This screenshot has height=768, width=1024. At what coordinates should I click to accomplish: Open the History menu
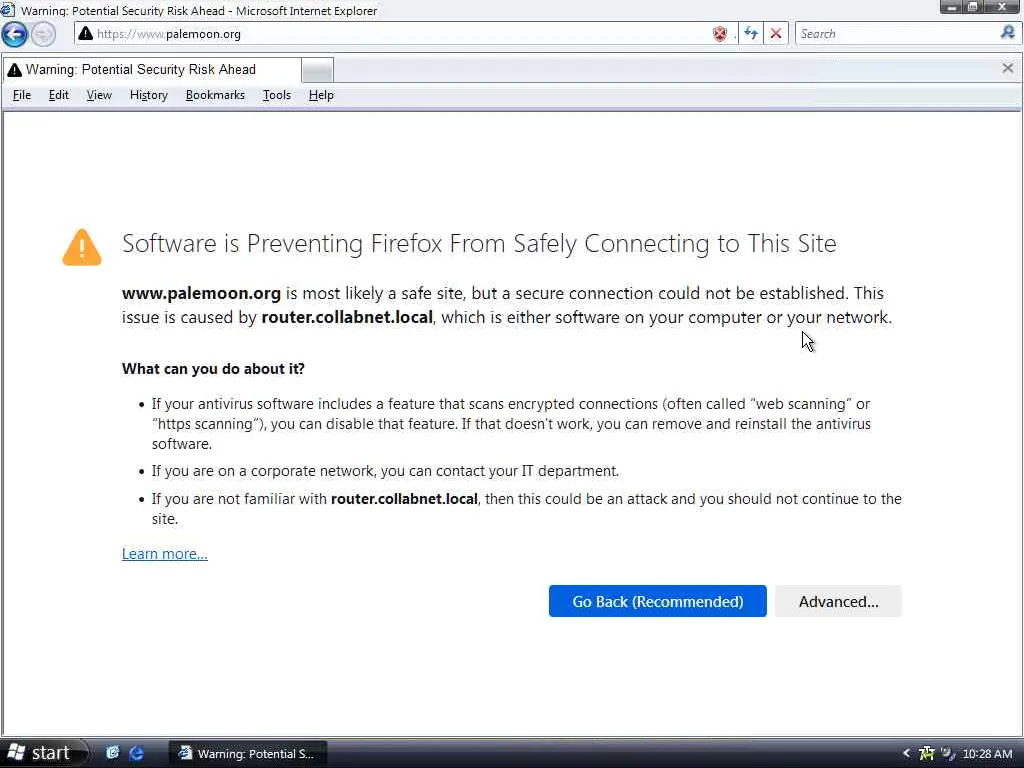[148, 95]
